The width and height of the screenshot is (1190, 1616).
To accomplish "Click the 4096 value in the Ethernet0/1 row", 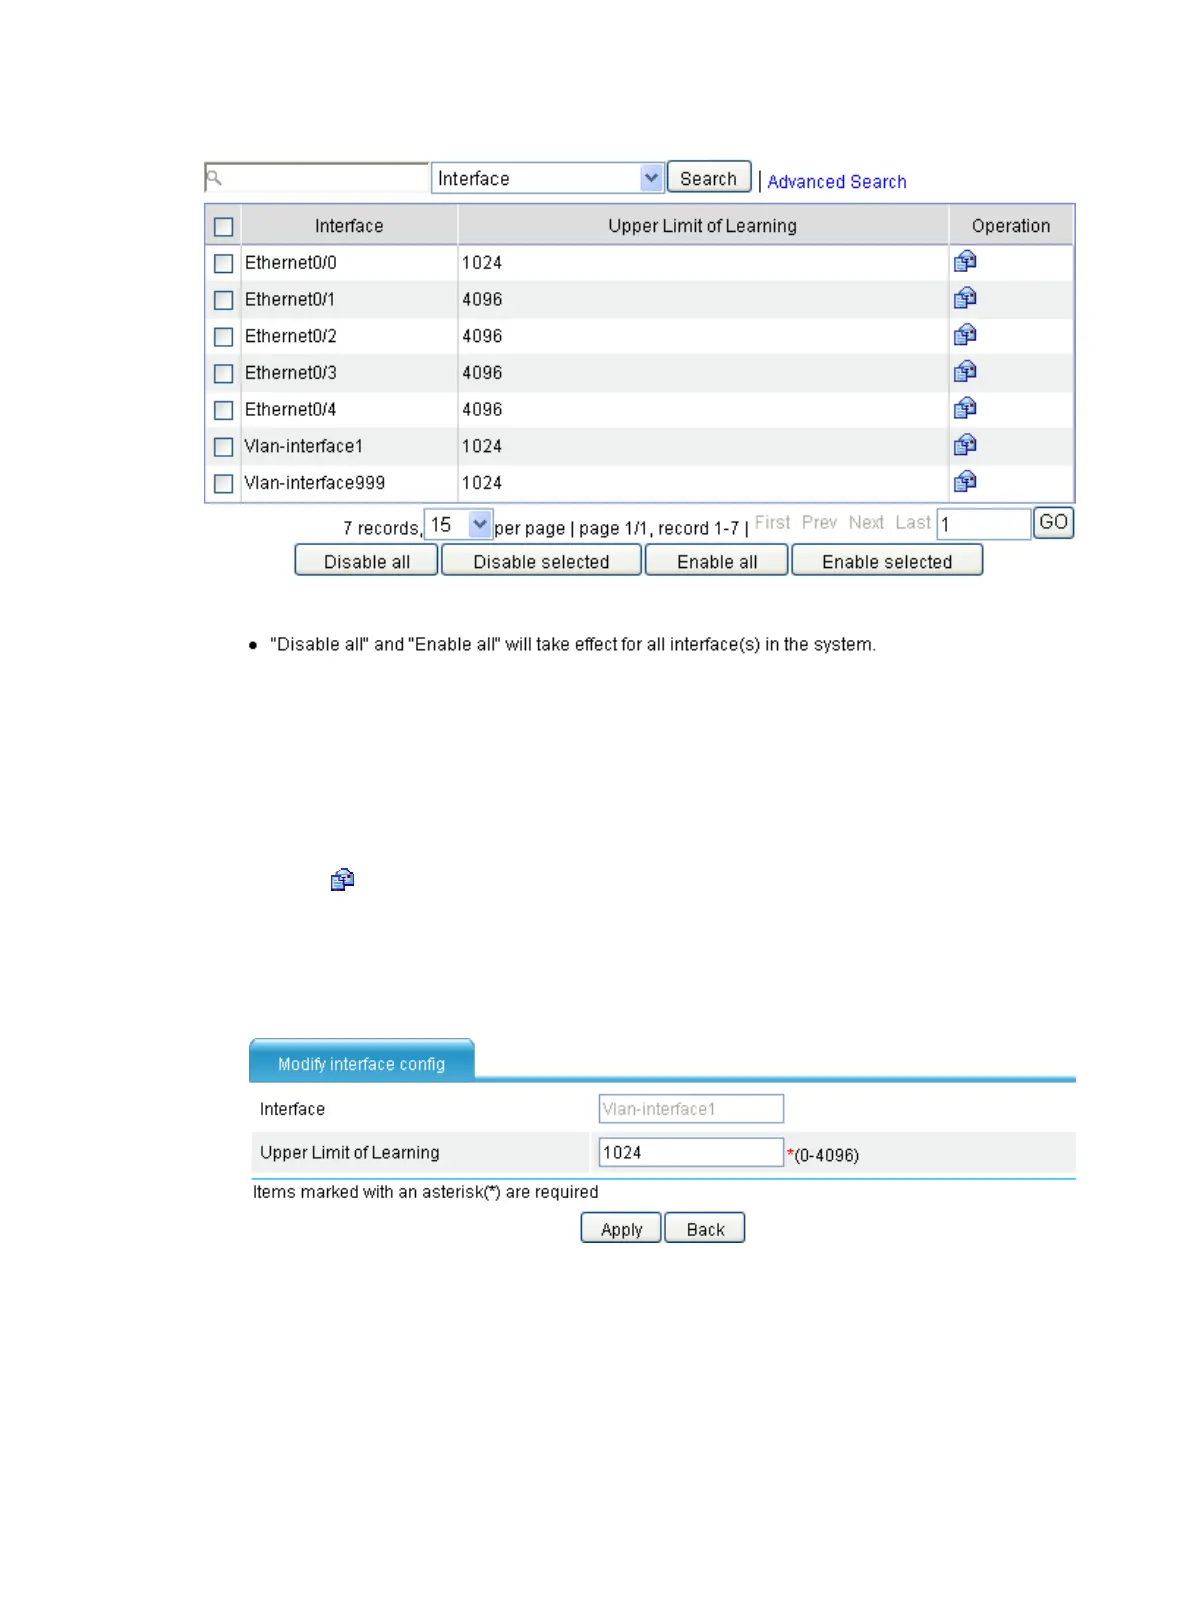I will point(482,300).
